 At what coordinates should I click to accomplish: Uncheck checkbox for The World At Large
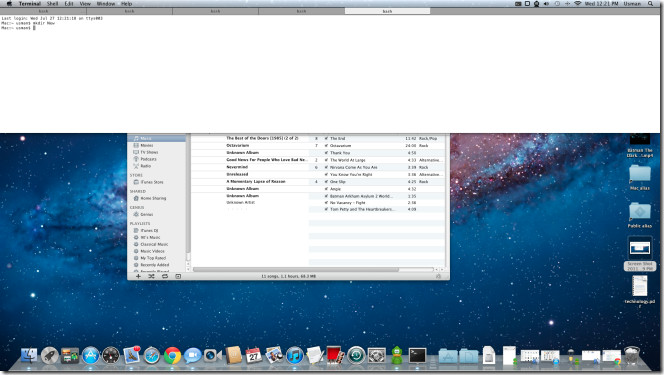pos(326,160)
